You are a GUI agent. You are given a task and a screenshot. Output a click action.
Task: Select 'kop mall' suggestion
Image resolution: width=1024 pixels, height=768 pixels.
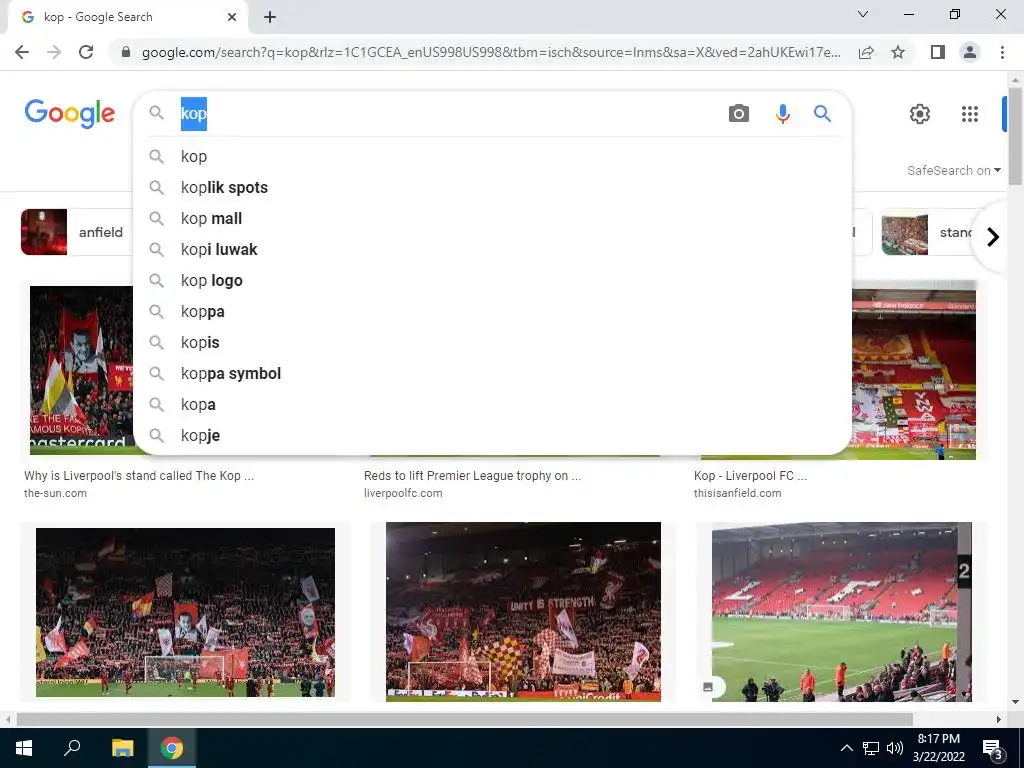[x=492, y=218]
